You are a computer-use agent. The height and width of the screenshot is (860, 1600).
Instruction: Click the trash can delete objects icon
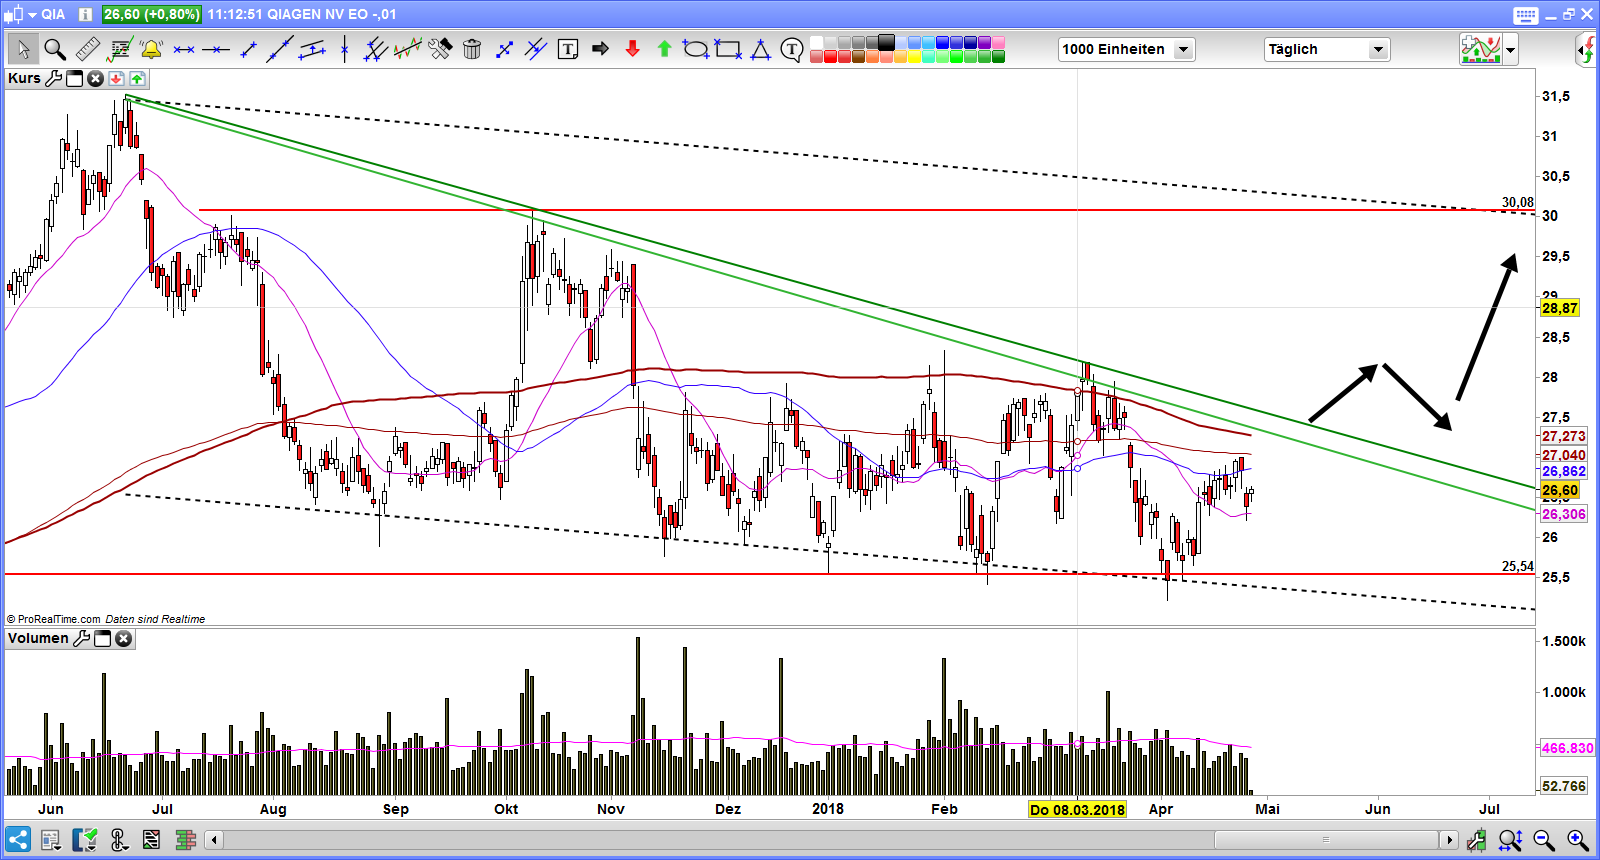[x=472, y=49]
